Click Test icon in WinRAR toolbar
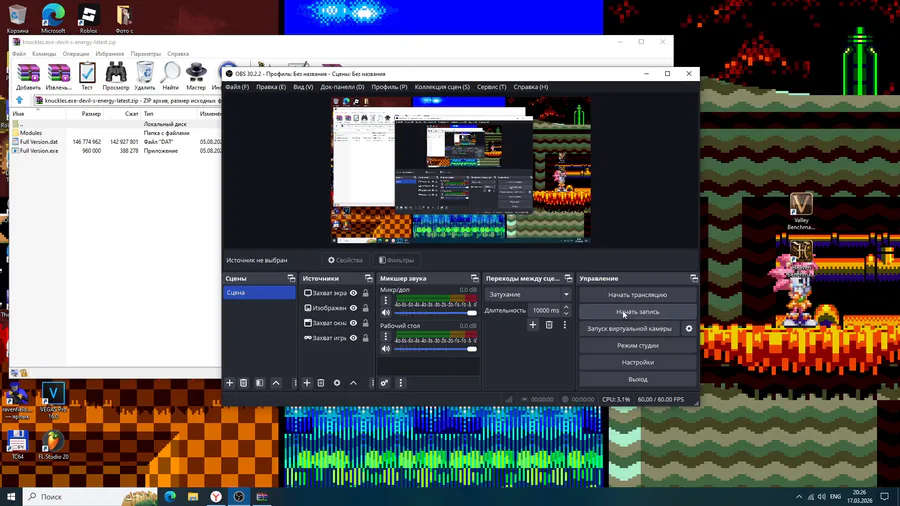Image resolution: width=900 pixels, height=506 pixels. coord(87,76)
